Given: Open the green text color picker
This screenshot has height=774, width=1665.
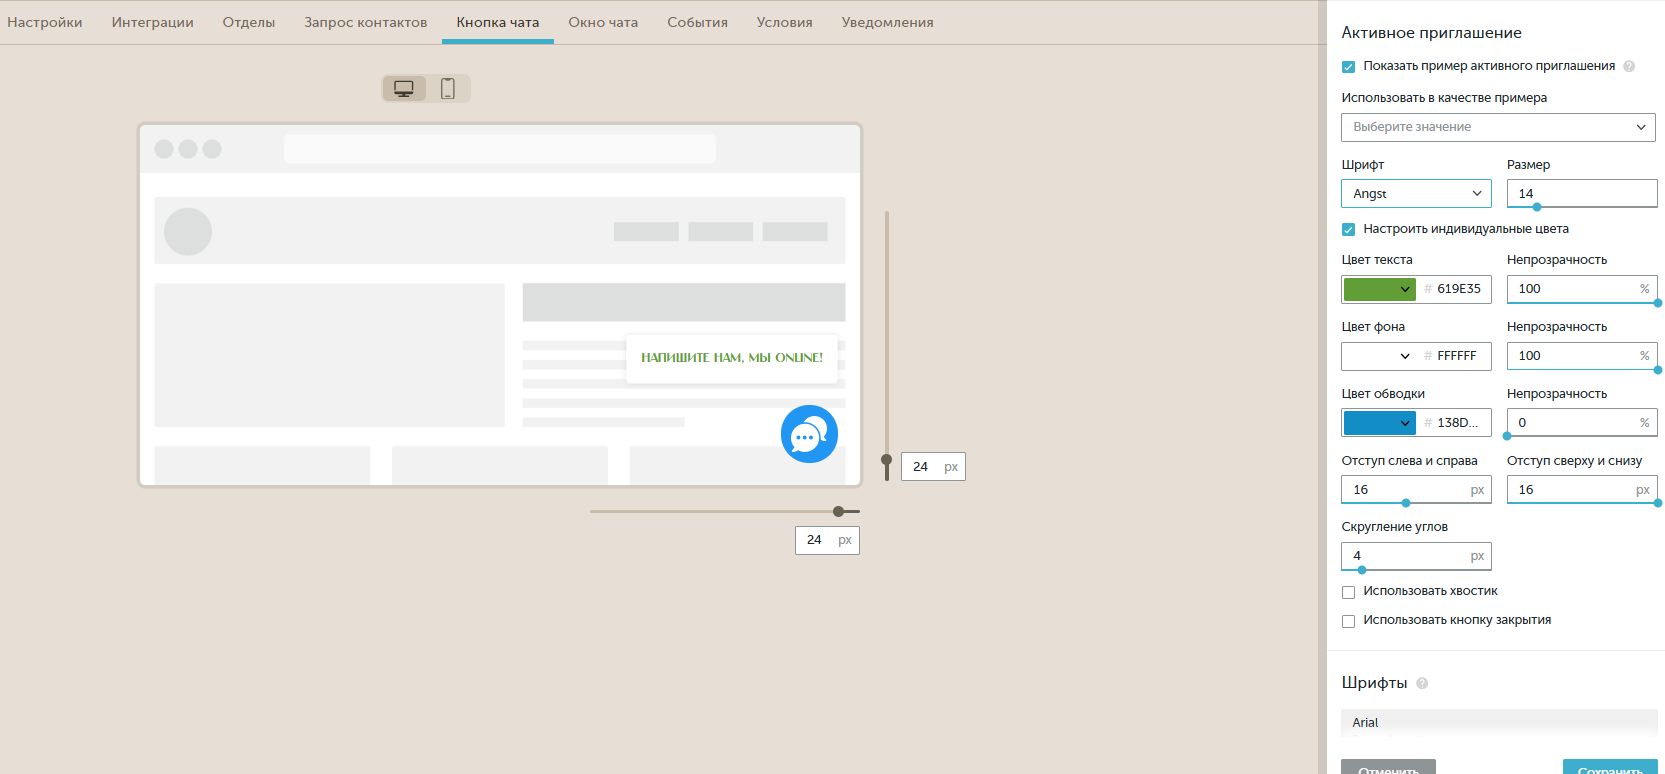Looking at the screenshot, I should pyautogui.click(x=1378, y=289).
